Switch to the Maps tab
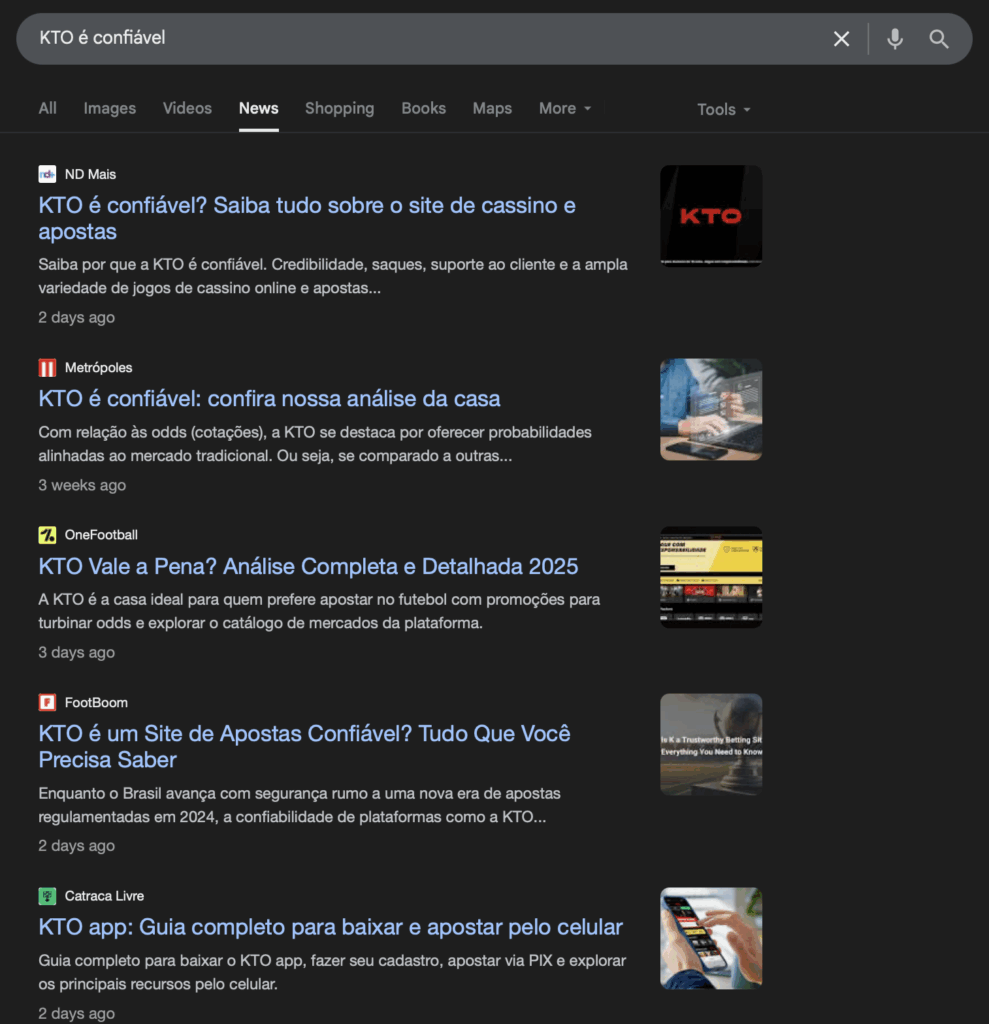The height and width of the screenshot is (1024, 989). pos(493,108)
